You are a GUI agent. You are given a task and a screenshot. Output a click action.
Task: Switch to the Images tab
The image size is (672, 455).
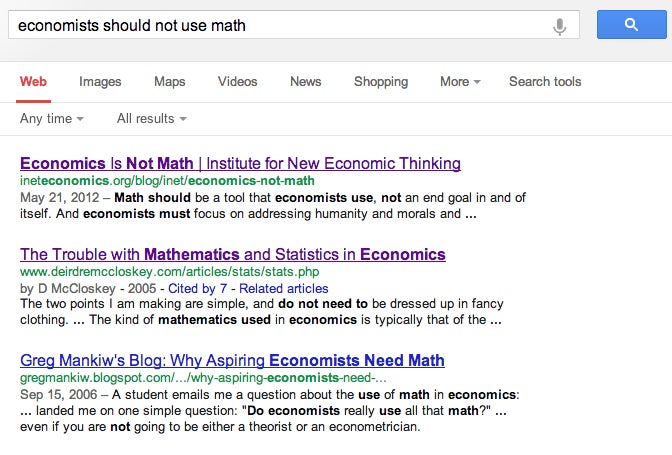[x=100, y=81]
